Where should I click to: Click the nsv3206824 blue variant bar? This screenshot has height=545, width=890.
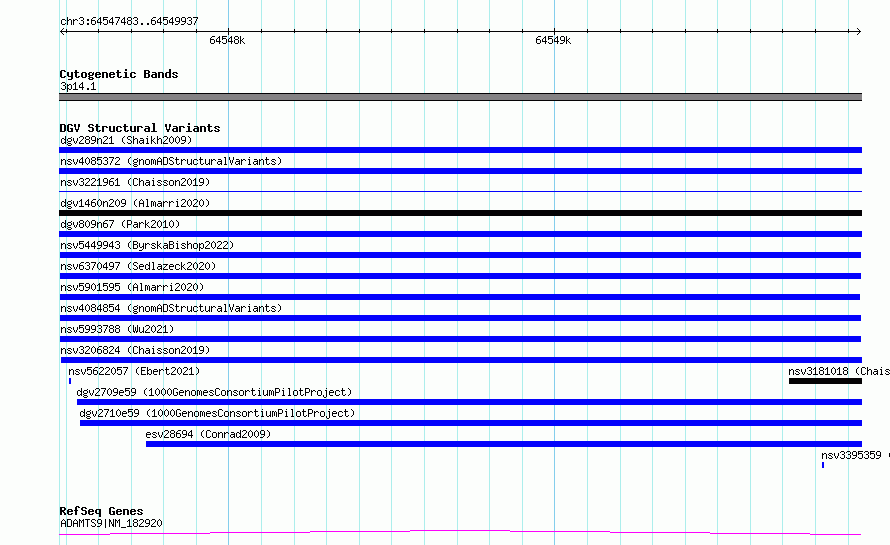tap(461, 360)
